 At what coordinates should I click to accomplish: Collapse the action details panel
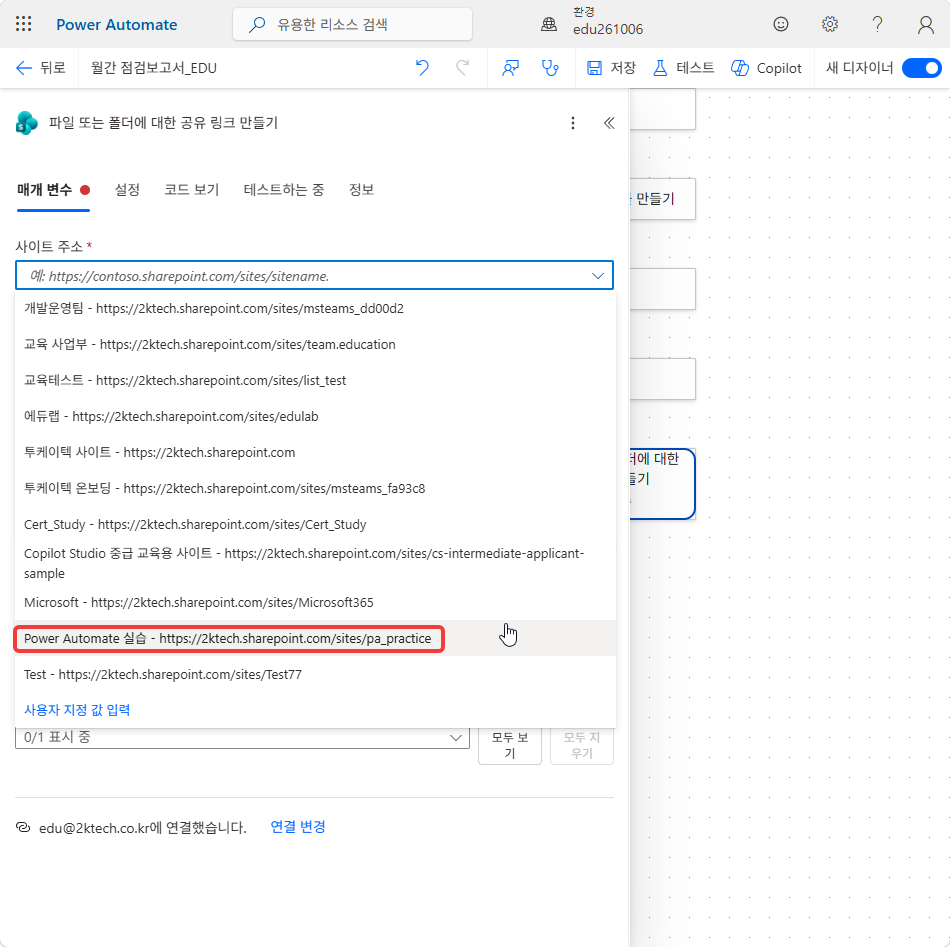pyautogui.click(x=609, y=123)
